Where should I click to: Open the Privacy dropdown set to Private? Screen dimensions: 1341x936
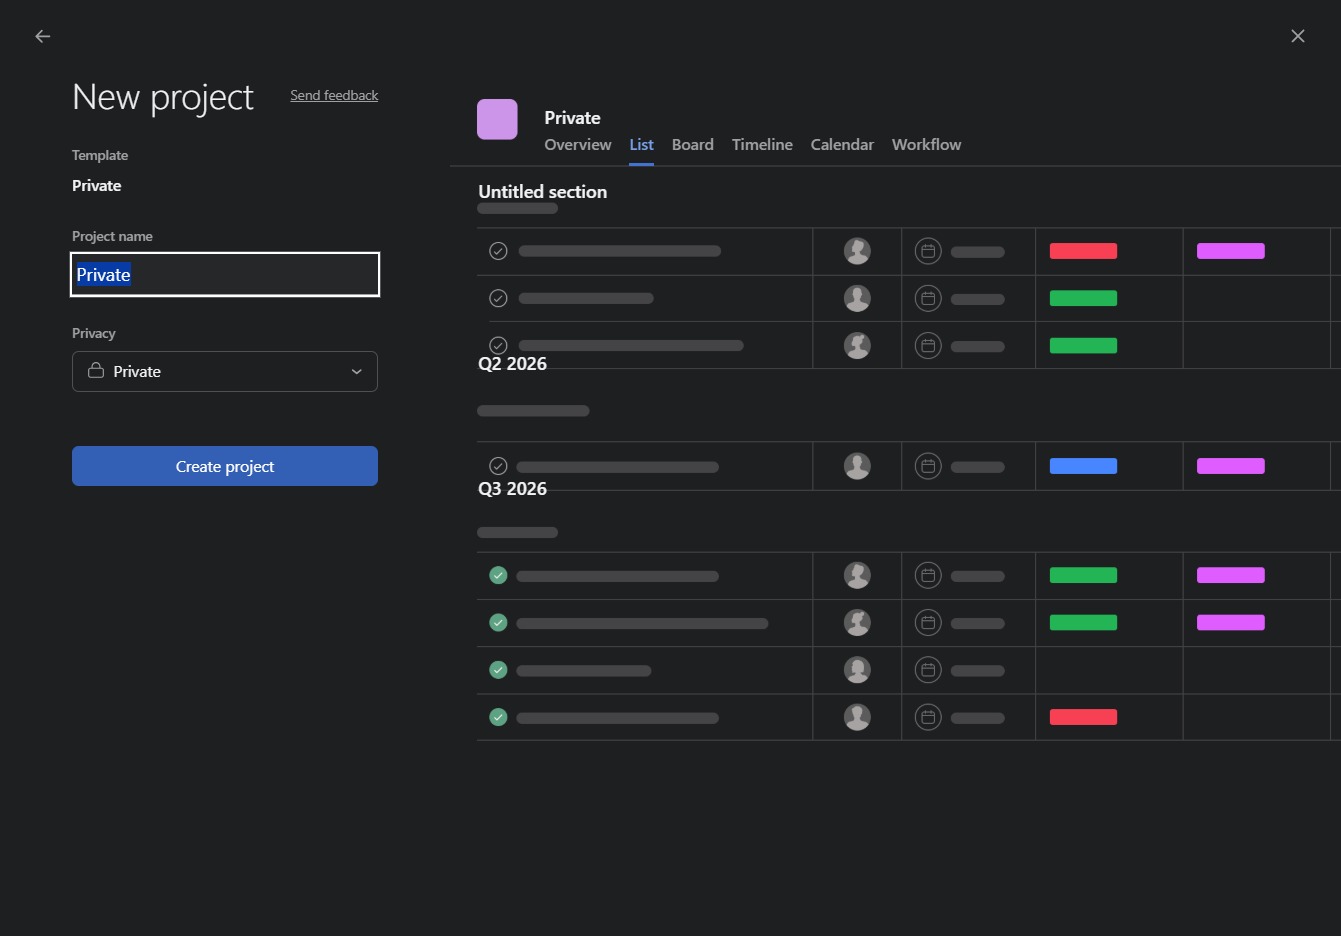click(x=225, y=371)
